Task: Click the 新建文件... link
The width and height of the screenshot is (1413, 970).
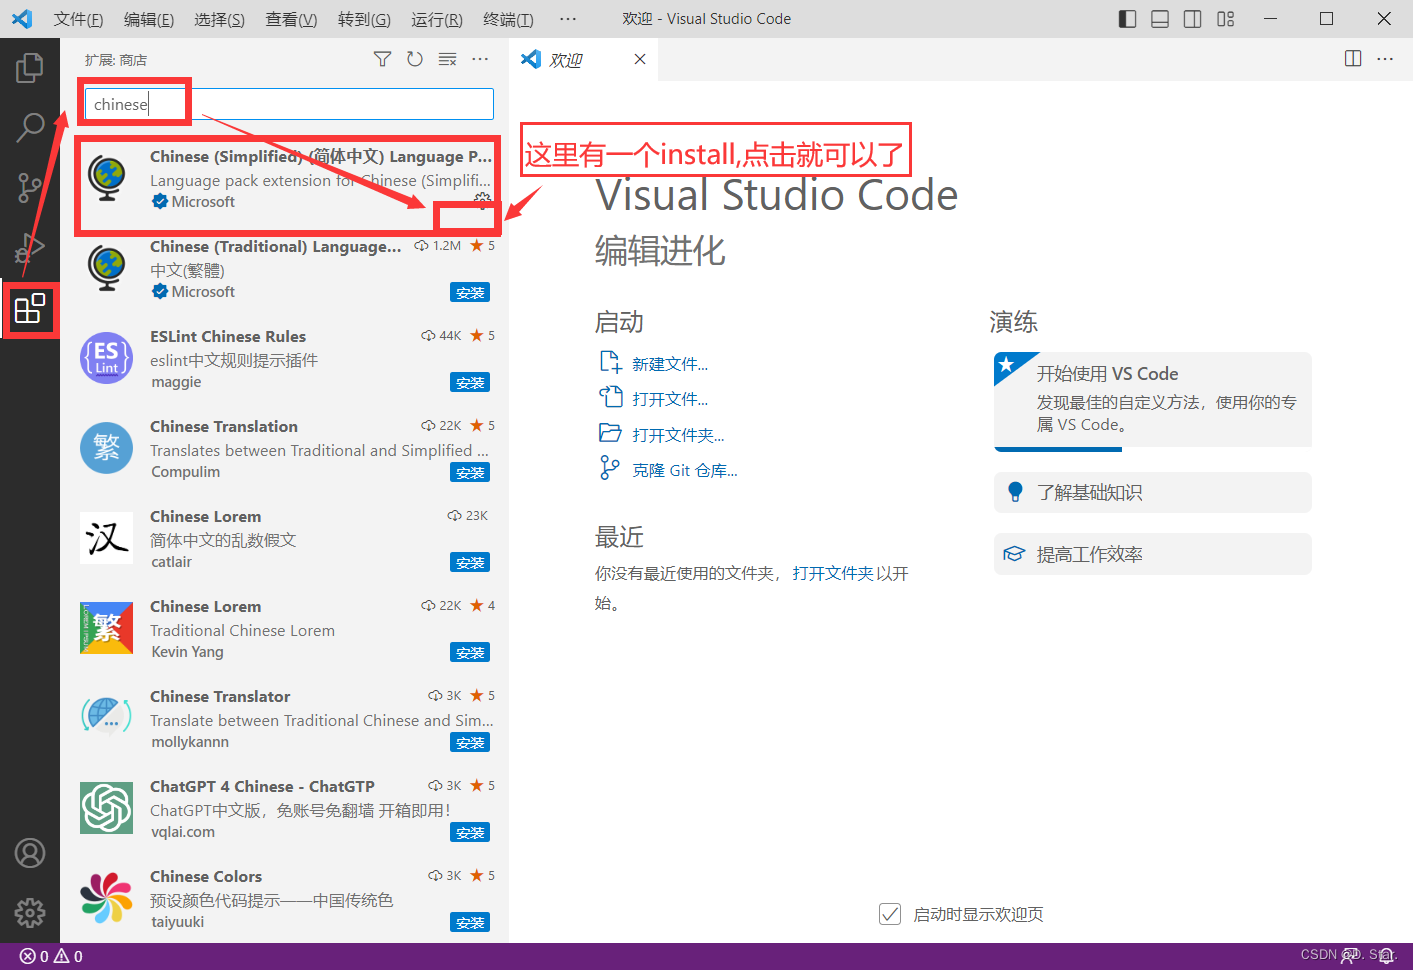Action: [670, 364]
